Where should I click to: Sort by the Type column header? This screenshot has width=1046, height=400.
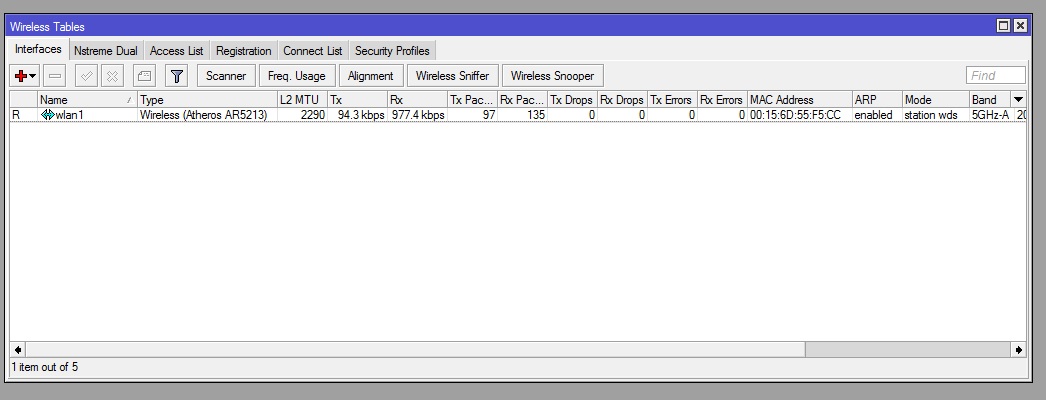pyautogui.click(x=207, y=99)
